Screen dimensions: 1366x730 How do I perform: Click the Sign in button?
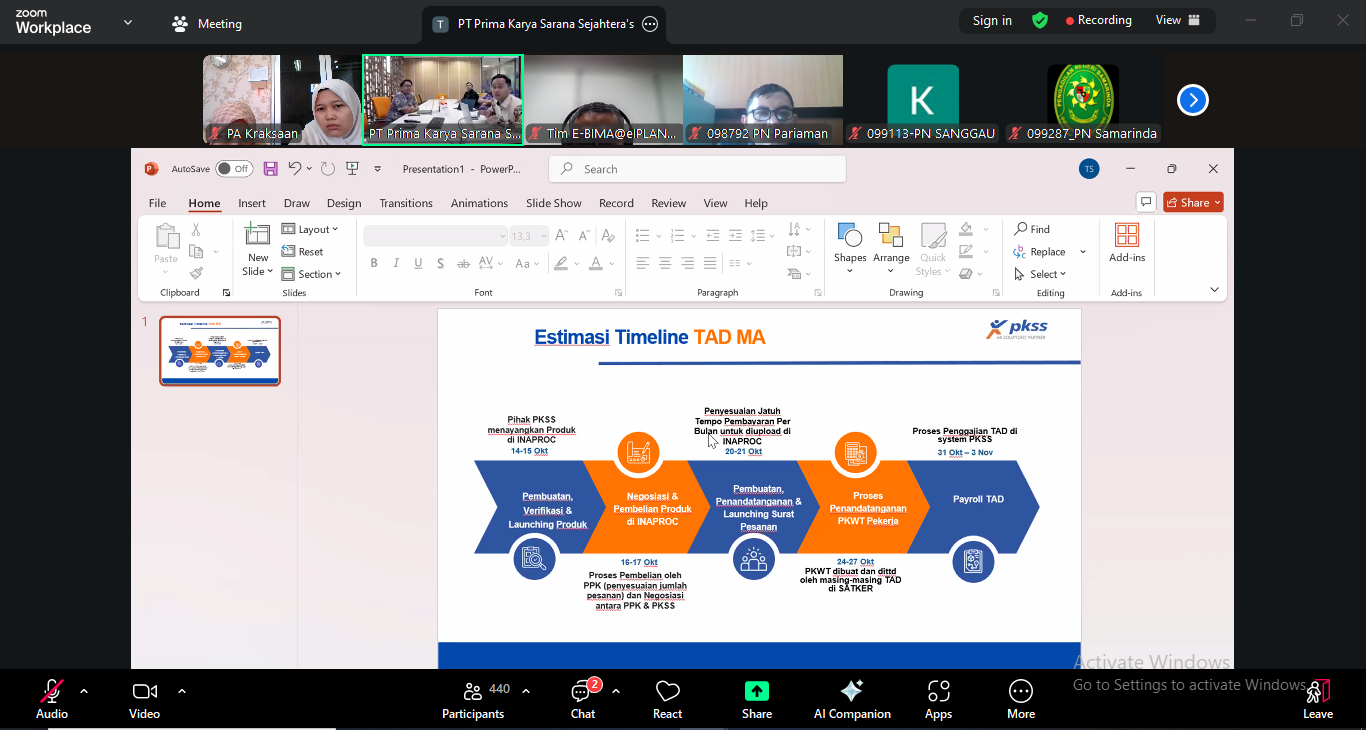click(x=992, y=21)
